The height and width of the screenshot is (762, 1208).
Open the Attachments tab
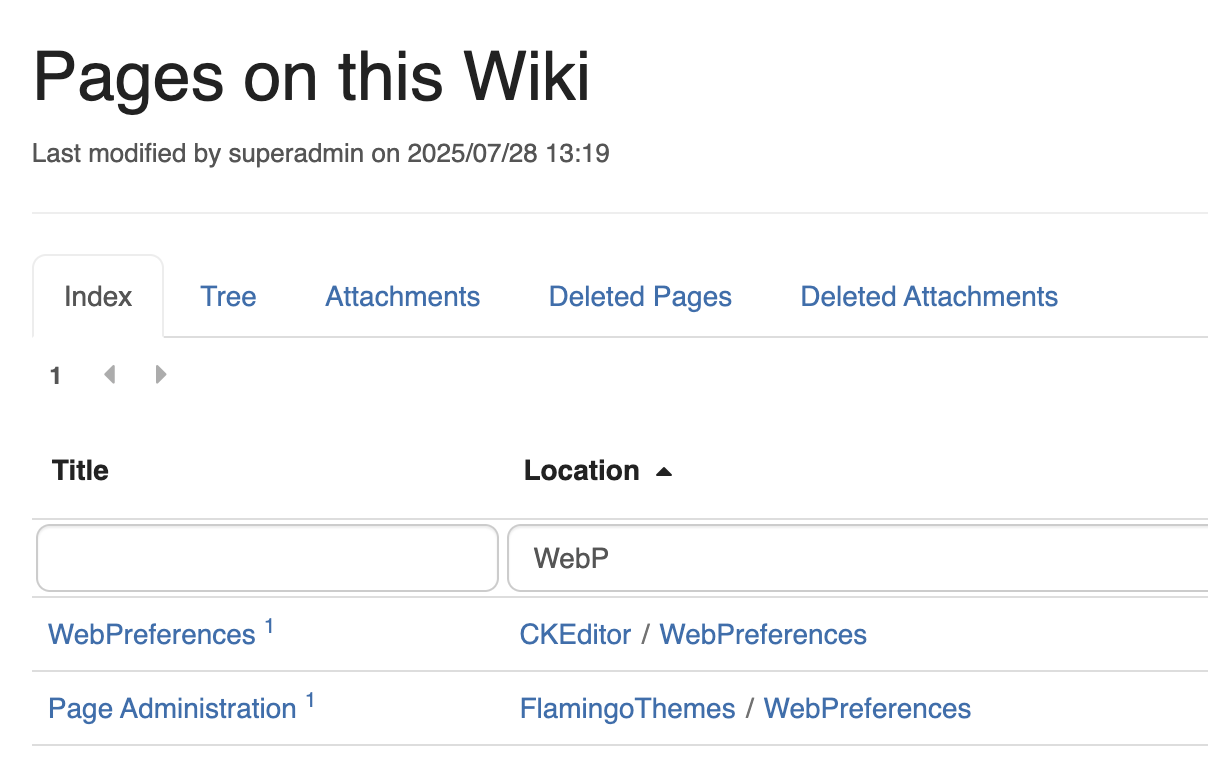(402, 297)
